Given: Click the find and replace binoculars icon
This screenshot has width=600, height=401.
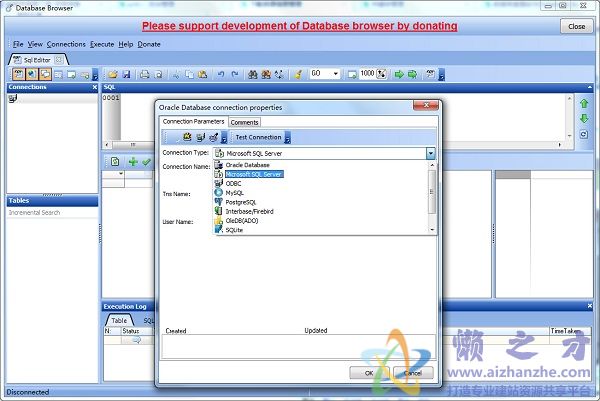Looking at the screenshot, I should [x=266, y=74].
